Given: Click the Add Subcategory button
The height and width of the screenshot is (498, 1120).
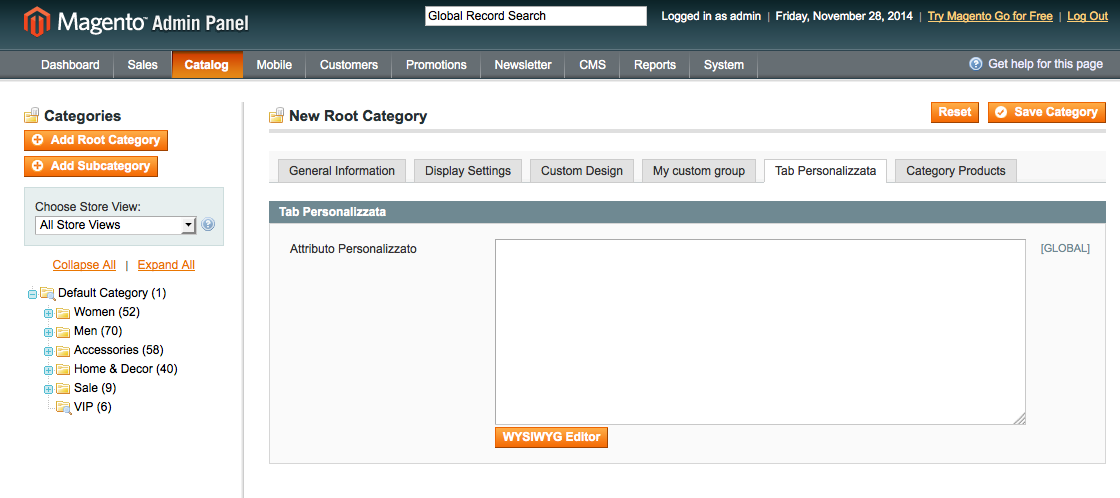Looking at the screenshot, I should click(x=91, y=166).
